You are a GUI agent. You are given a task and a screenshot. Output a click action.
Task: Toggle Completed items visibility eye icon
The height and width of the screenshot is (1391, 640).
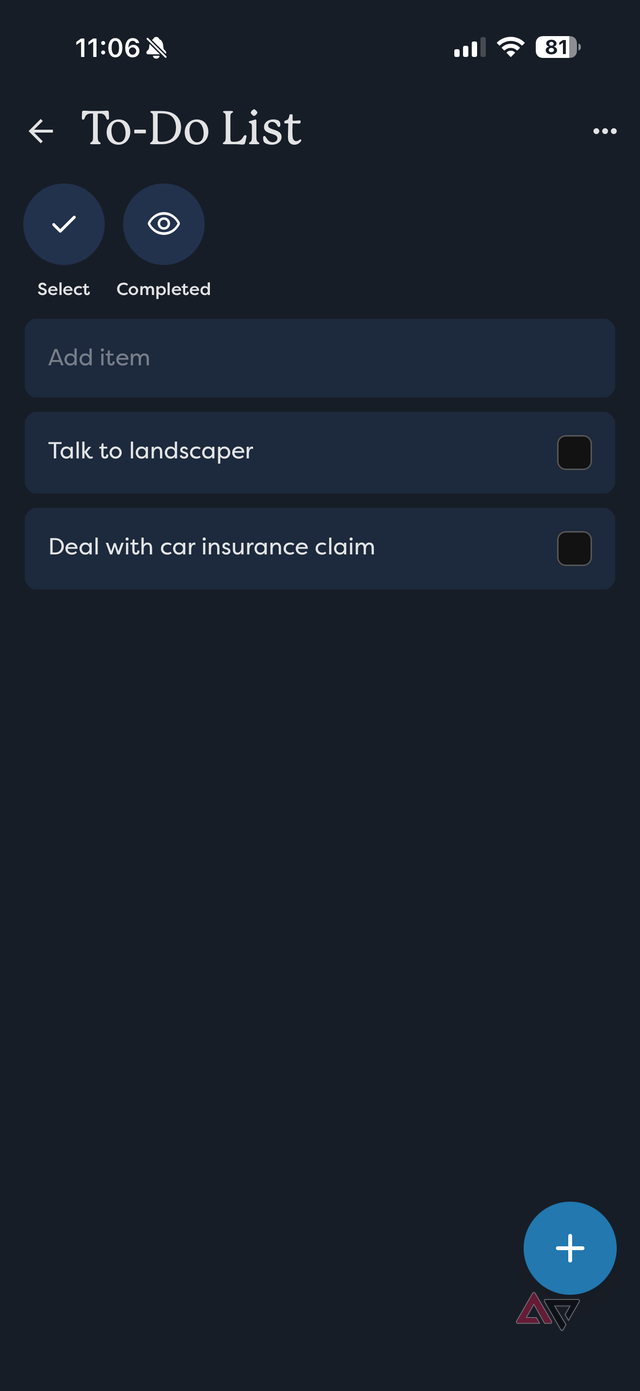pyautogui.click(x=163, y=224)
